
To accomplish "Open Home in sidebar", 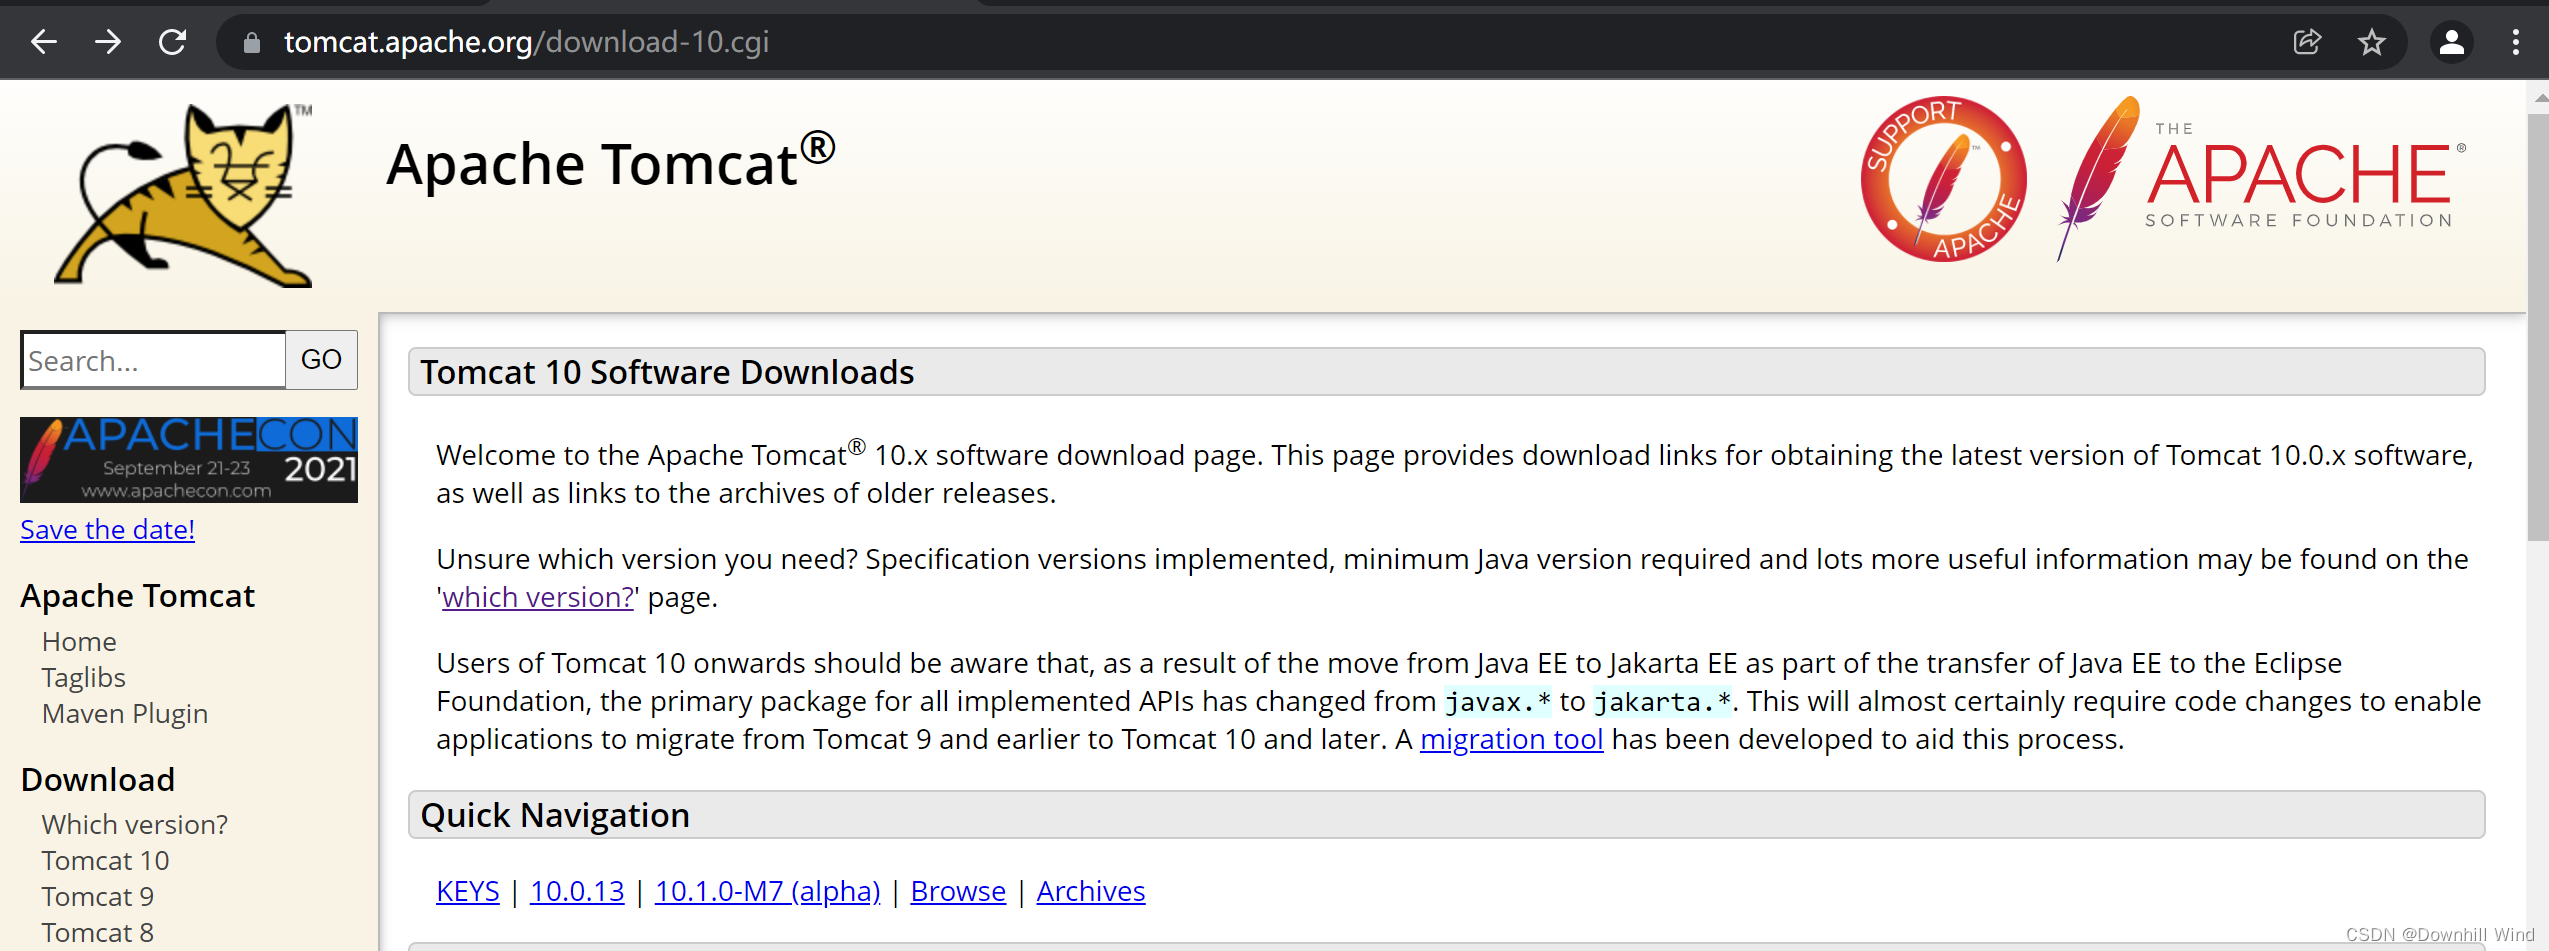I will 79,641.
